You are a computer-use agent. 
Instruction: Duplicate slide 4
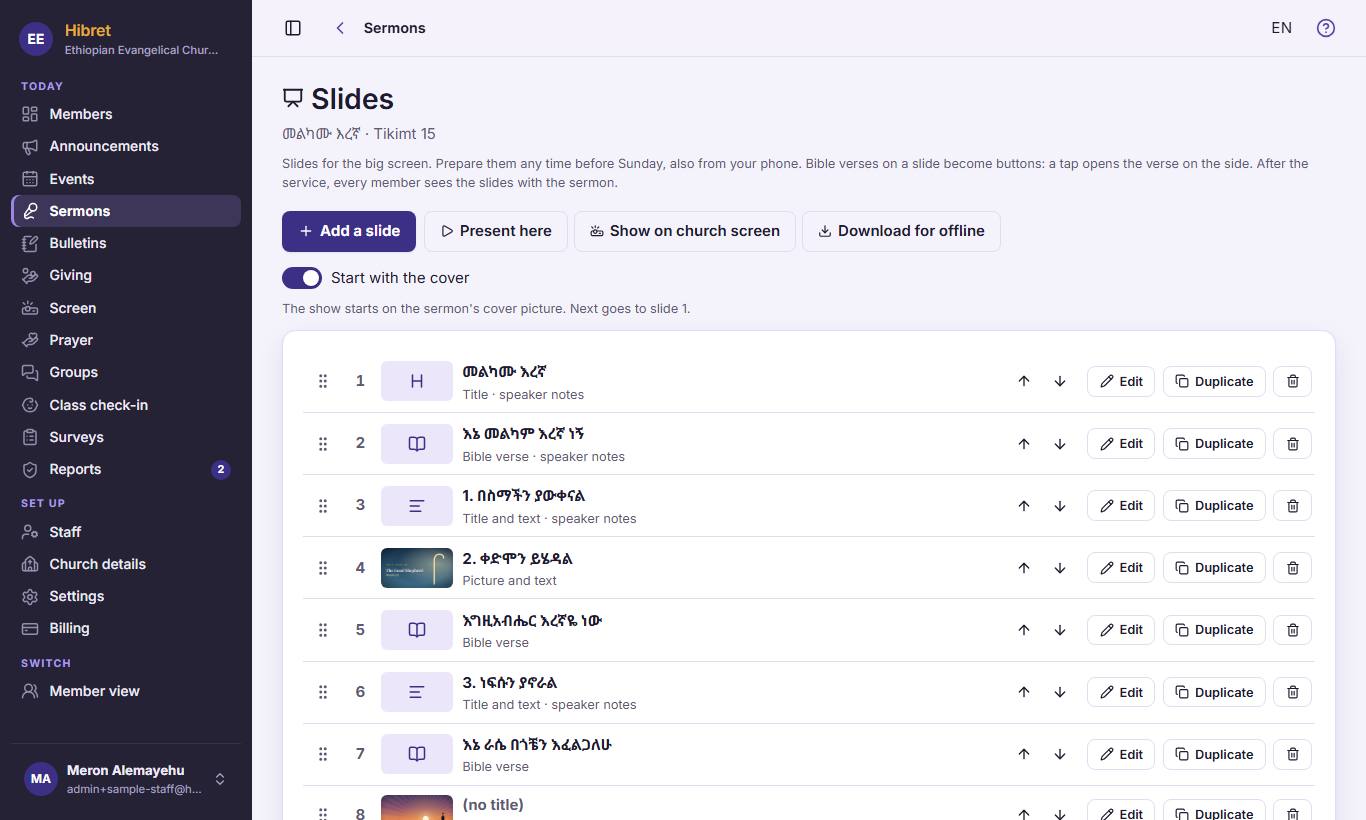pos(1214,568)
